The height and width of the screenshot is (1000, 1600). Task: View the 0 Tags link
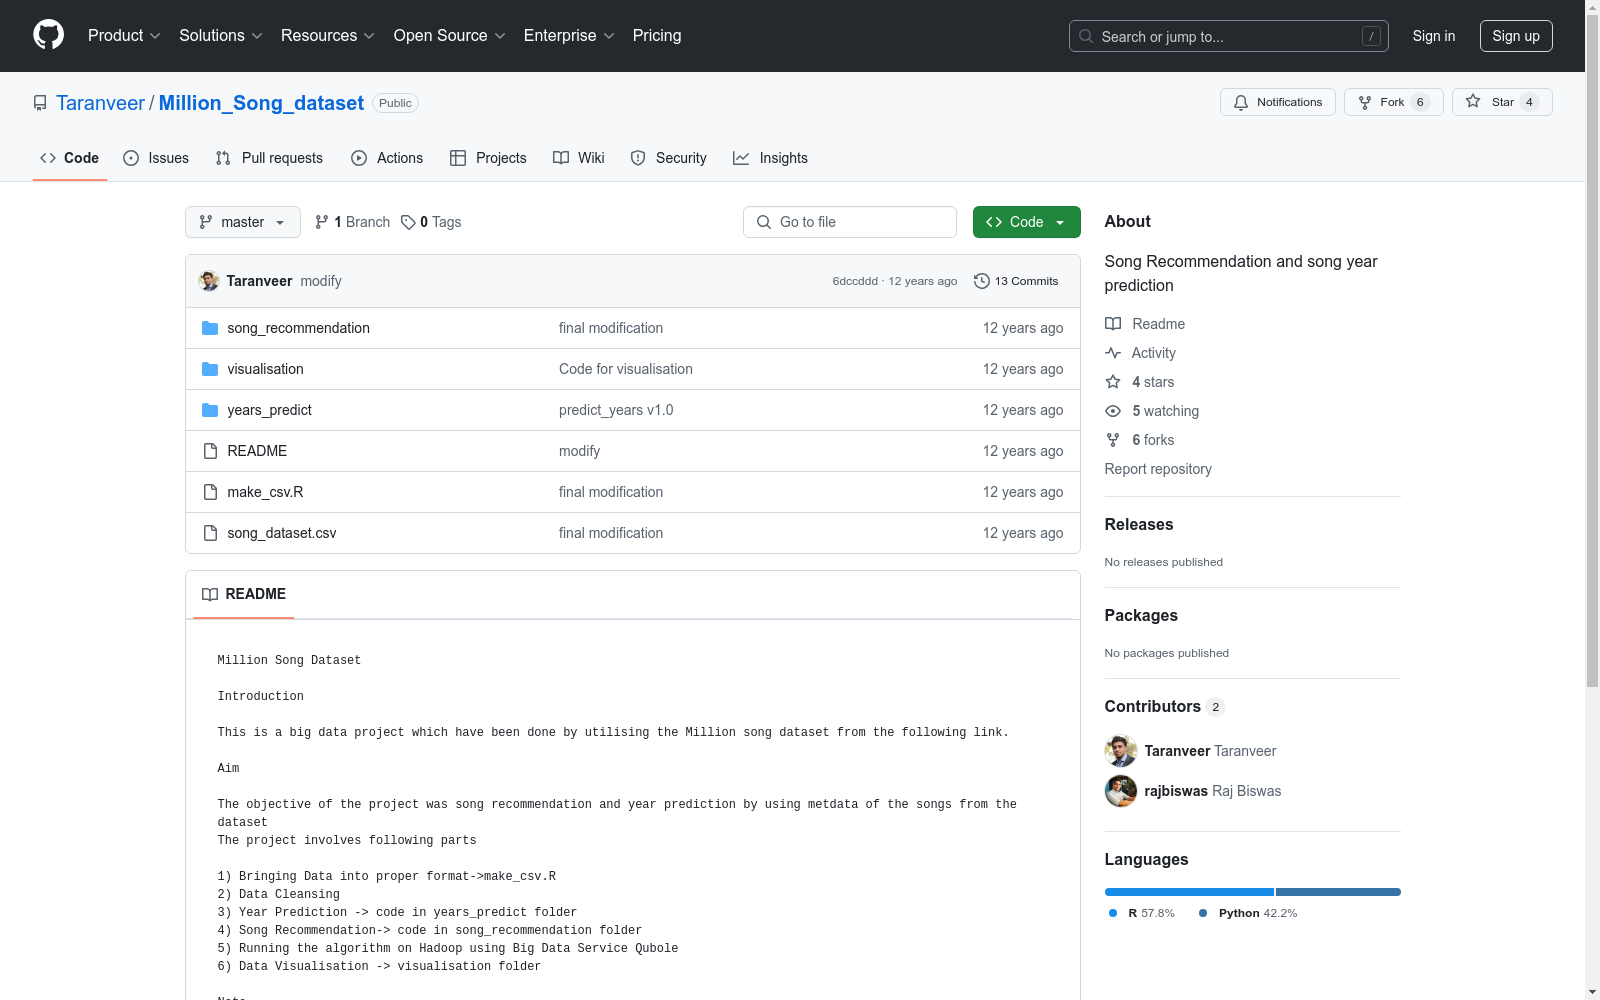point(431,222)
